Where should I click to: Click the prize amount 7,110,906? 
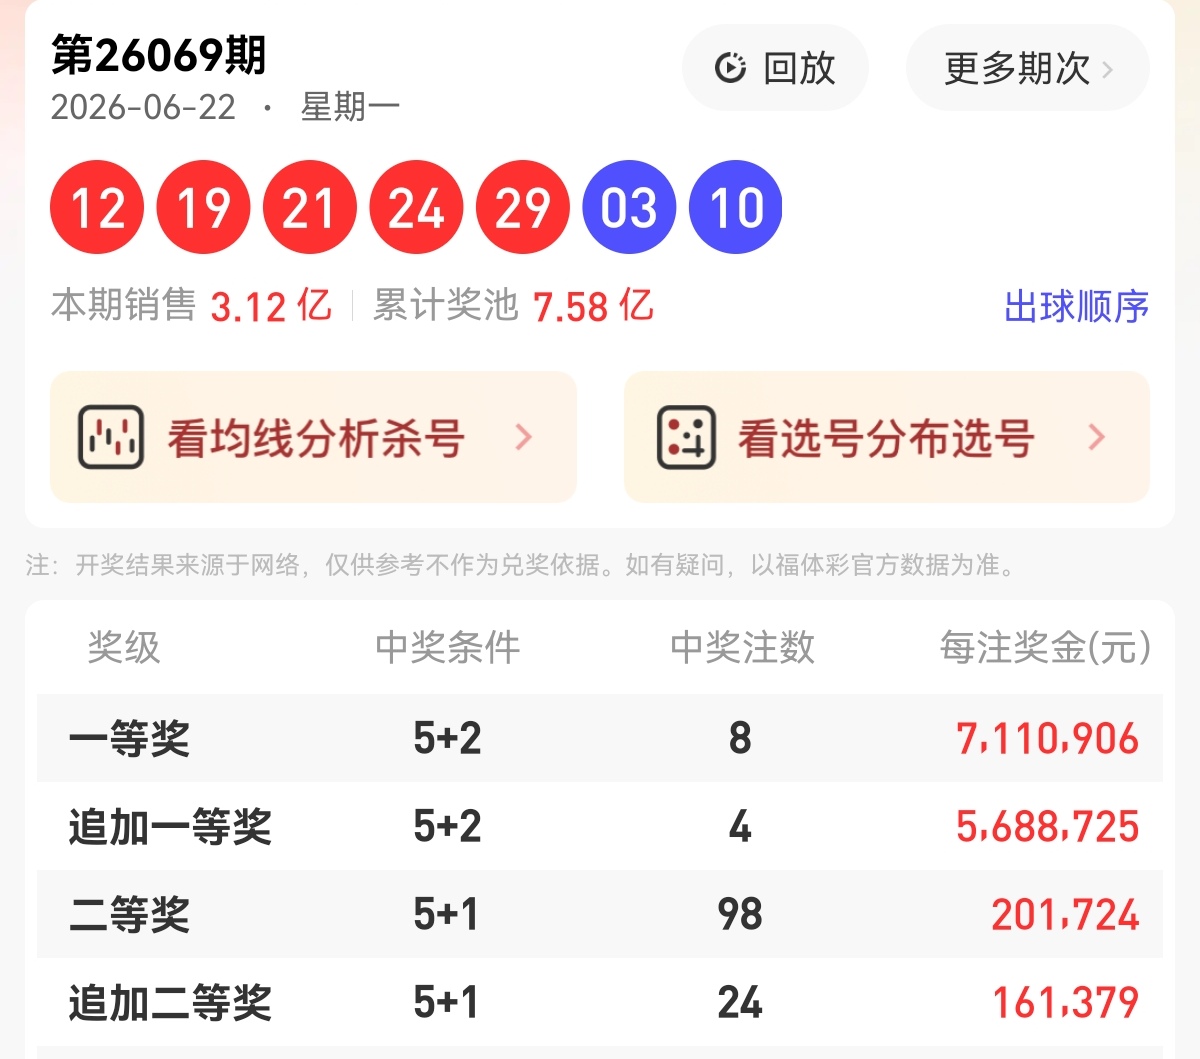click(x=1047, y=739)
